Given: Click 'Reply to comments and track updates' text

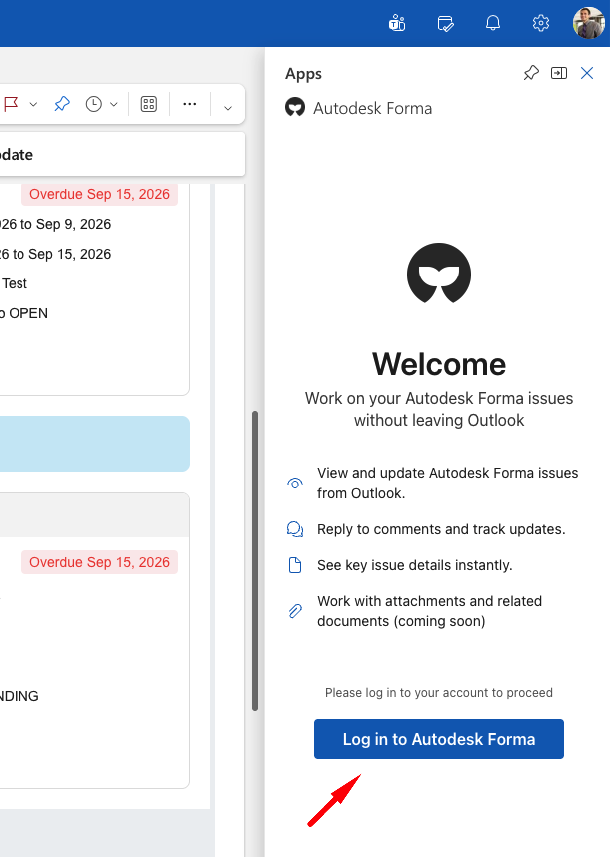Looking at the screenshot, I should [441, 529].
